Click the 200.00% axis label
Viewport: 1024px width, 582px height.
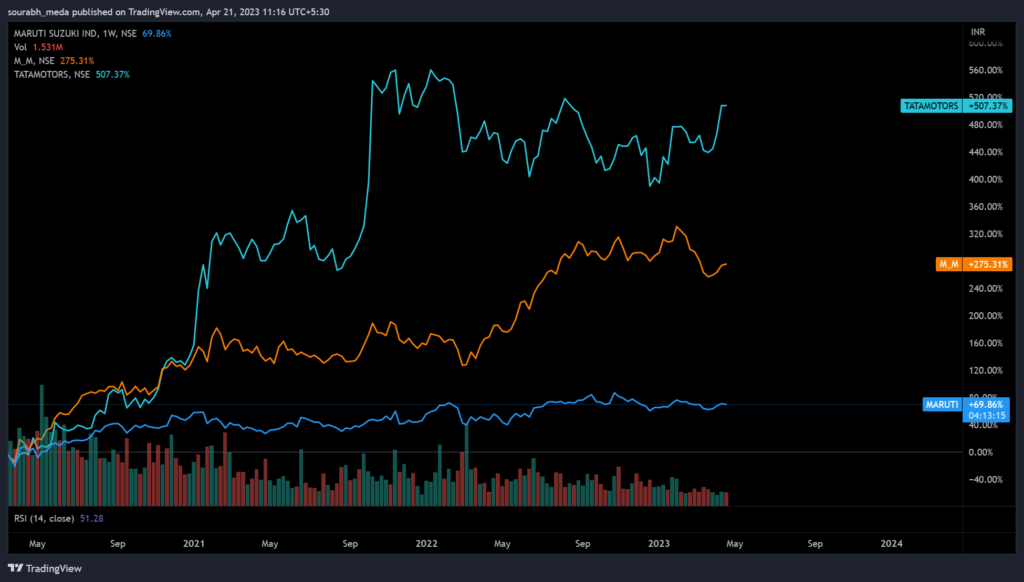point(985,315)
